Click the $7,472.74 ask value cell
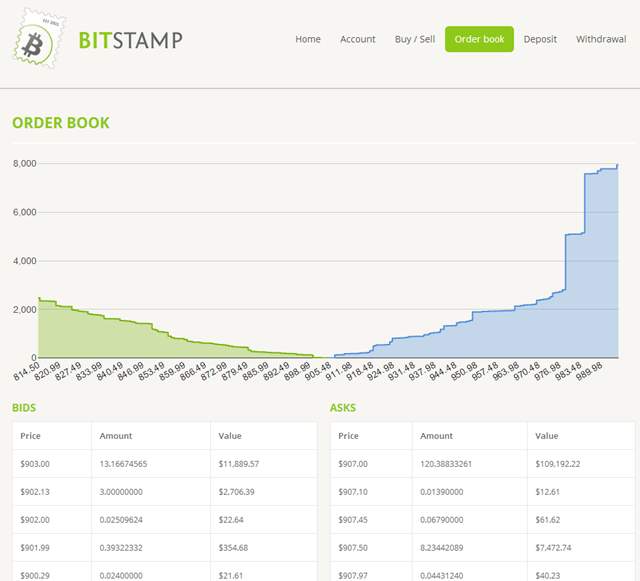640x581 pixels. [x=556, y=548]
